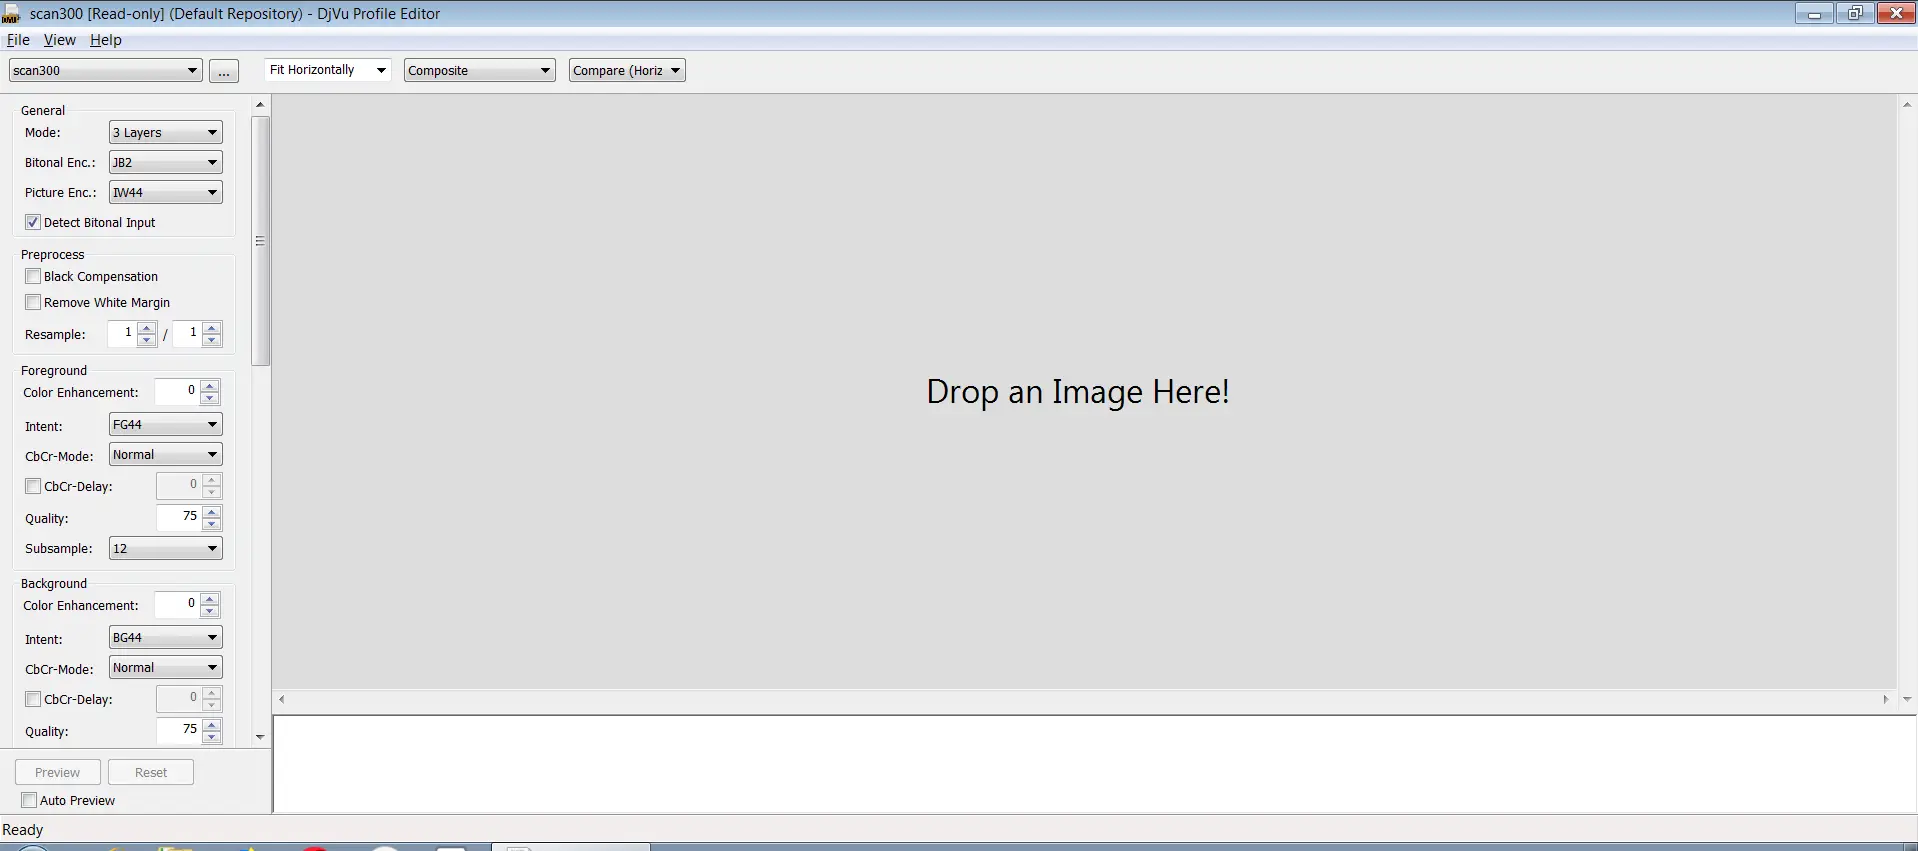1918x851 pixels.
Task: Open the Help menu
Action: click(105, 40)
